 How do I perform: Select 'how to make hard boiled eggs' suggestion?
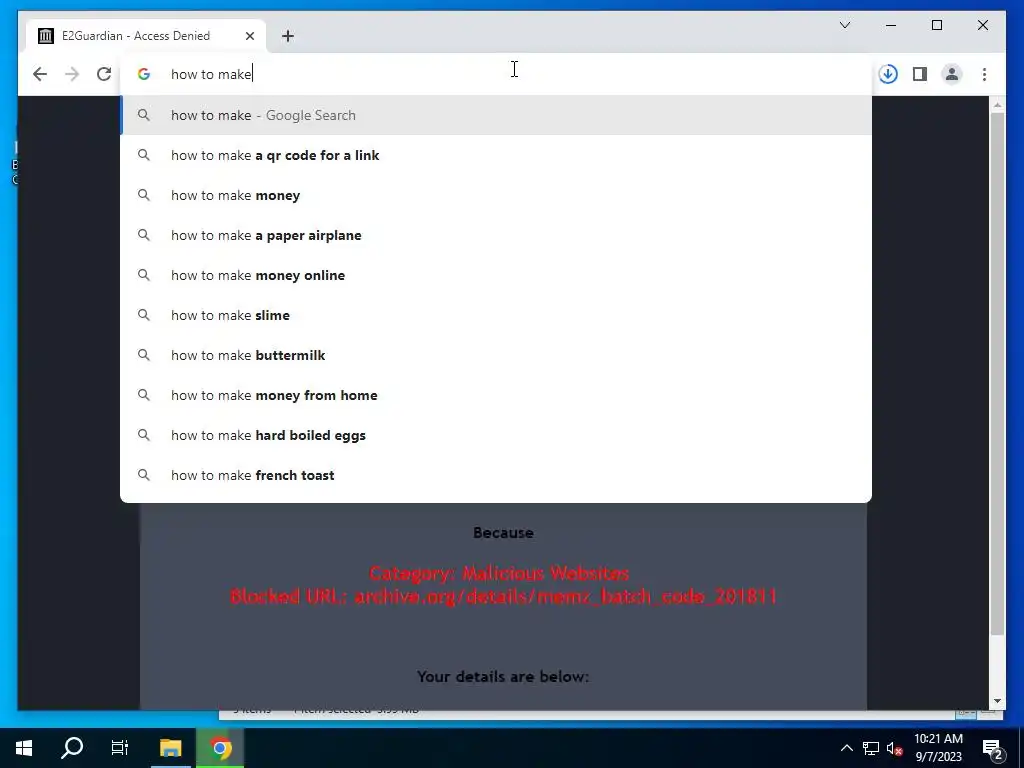pos(496,435)
